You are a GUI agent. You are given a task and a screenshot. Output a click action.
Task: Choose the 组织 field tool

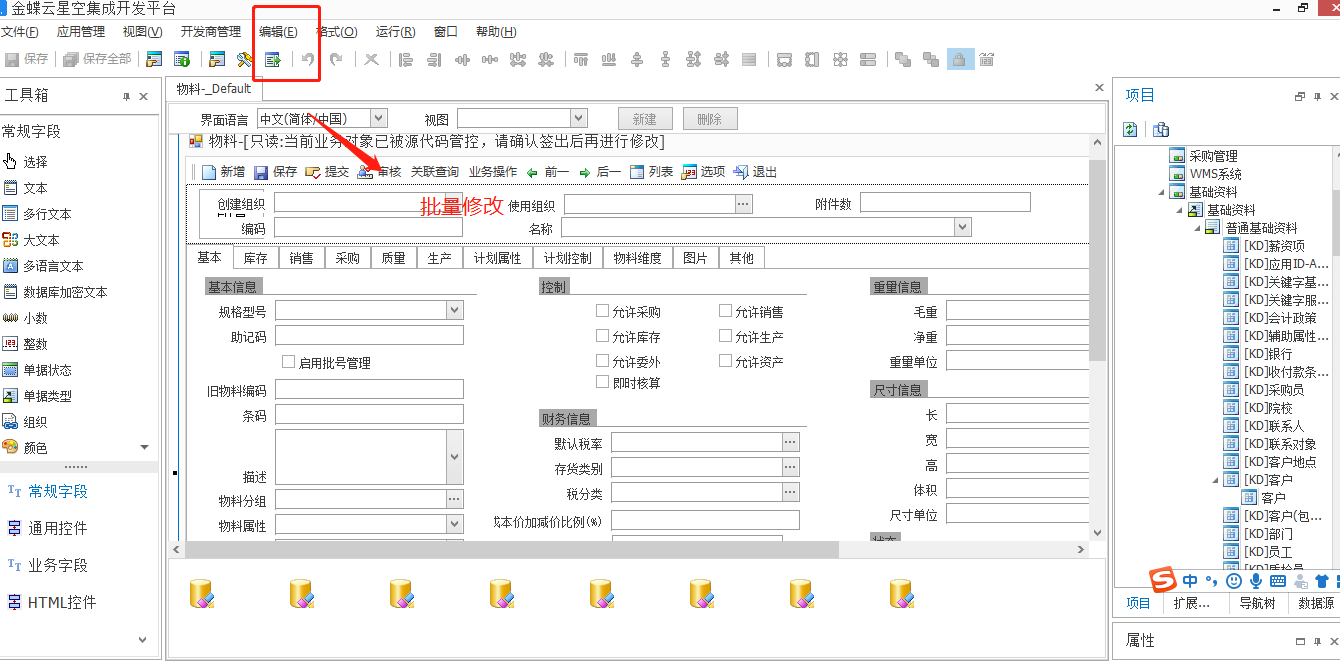[x=26, y=422]
